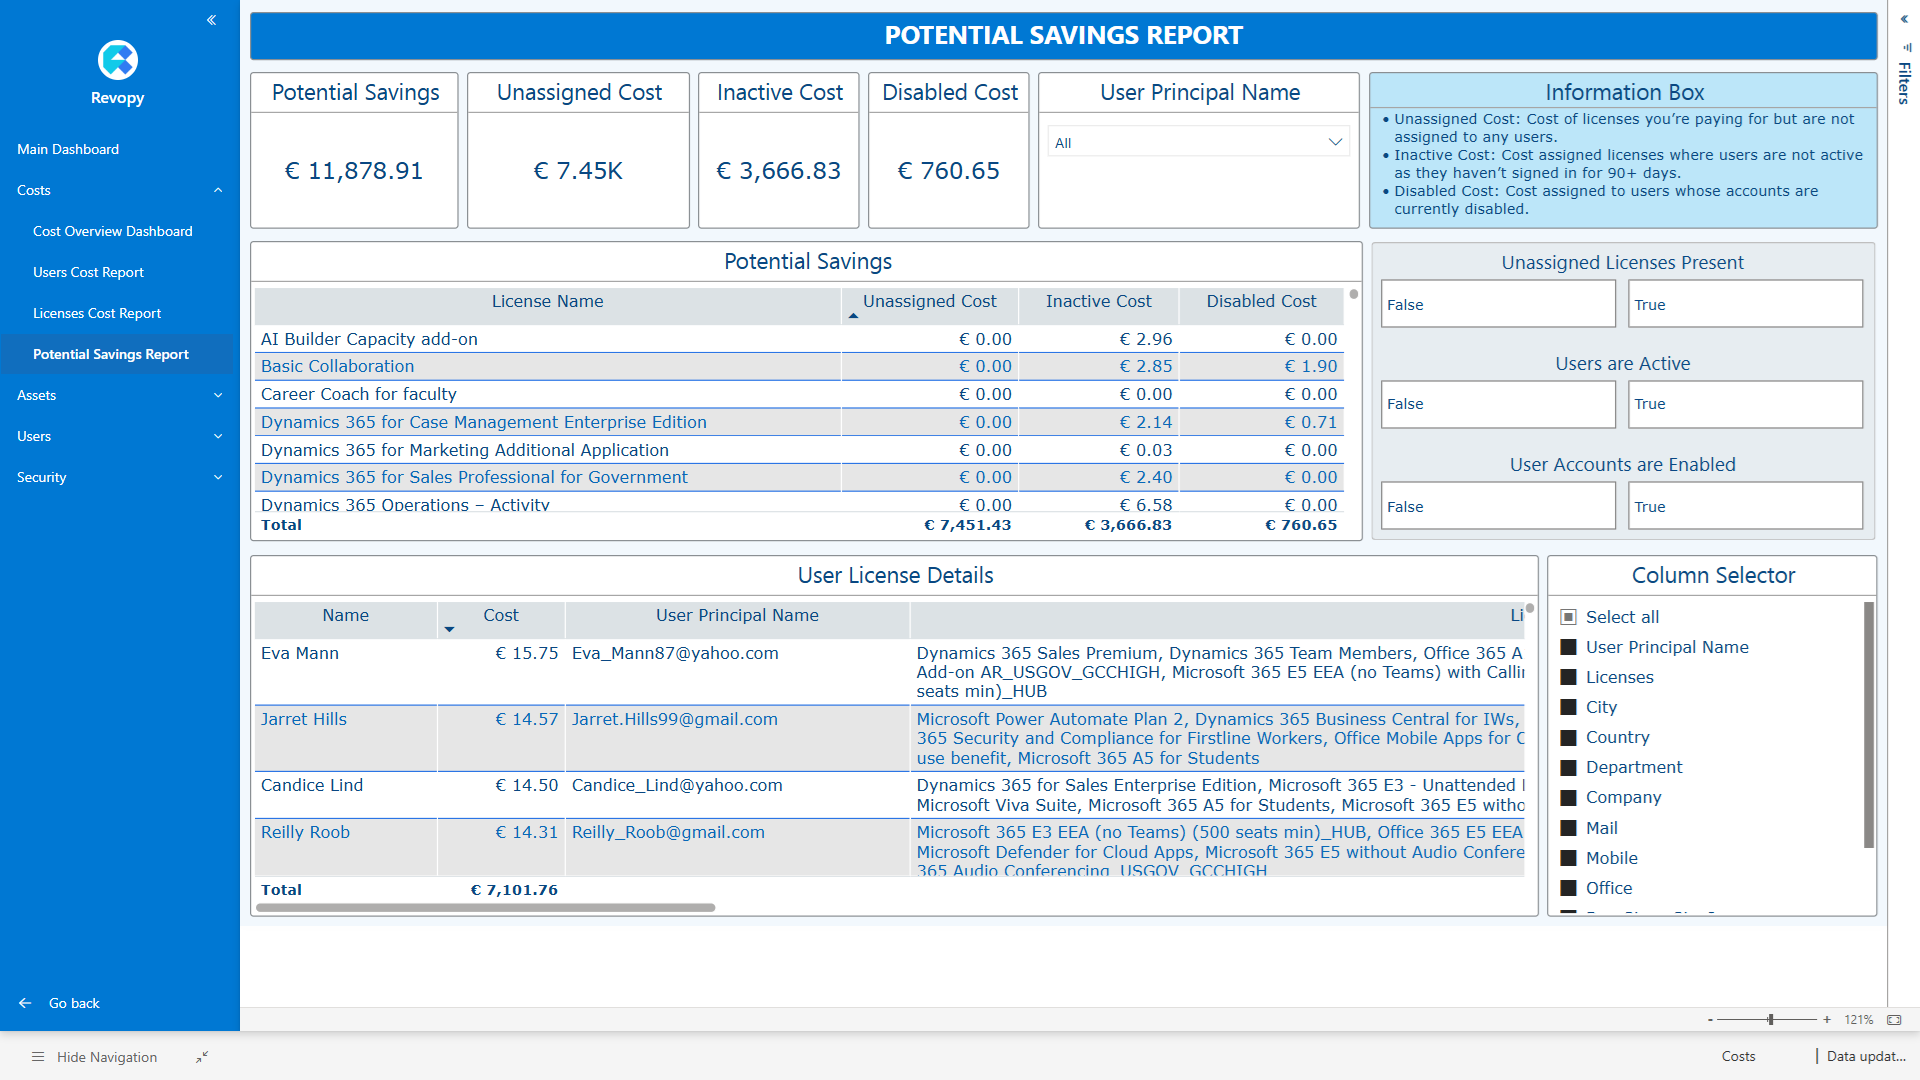1920x1080 pixels.
Task: Click the Cost column sort arrow indicator
Action: coord(449,629)
